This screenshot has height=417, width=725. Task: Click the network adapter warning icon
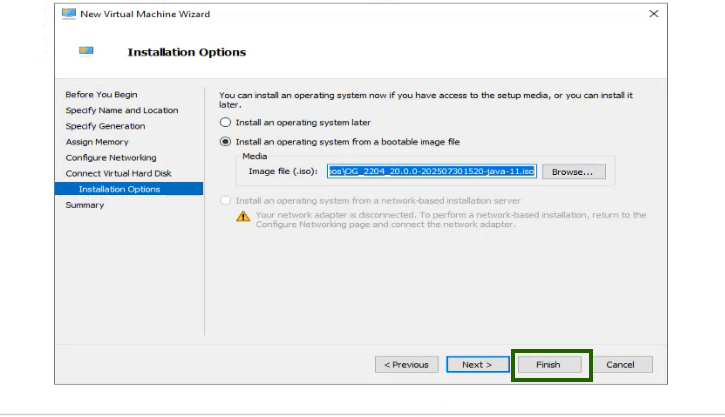coord(243,216)
